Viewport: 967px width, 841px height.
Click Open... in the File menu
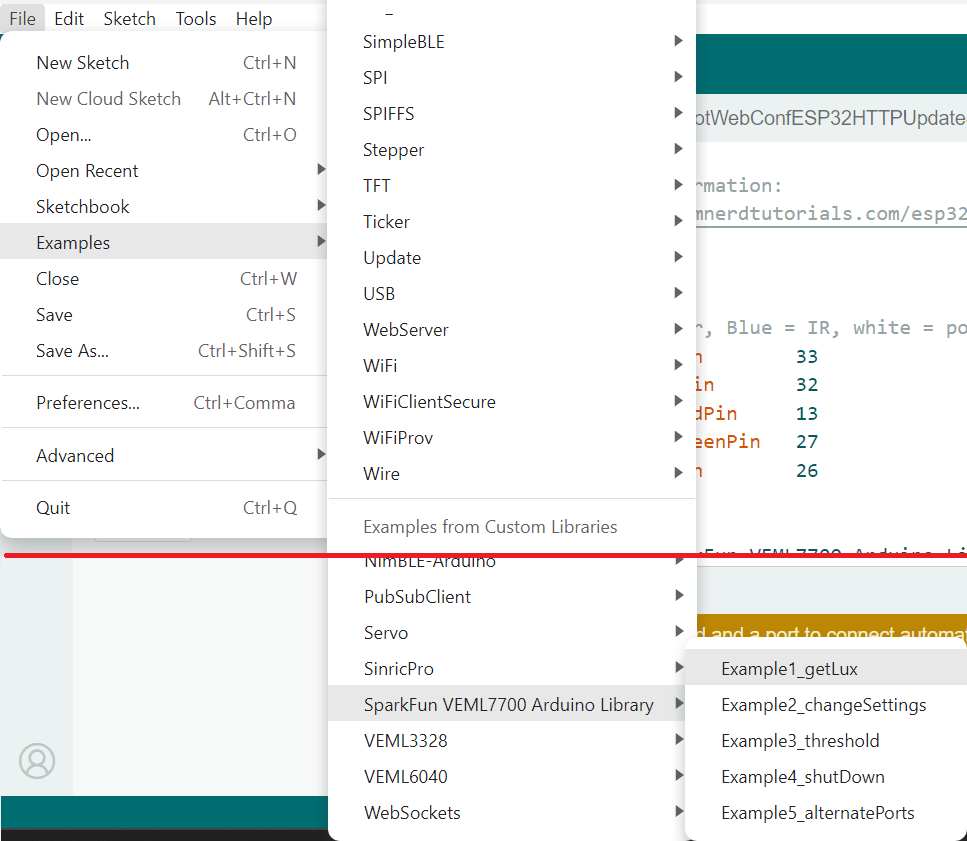[x=165, y=134]
